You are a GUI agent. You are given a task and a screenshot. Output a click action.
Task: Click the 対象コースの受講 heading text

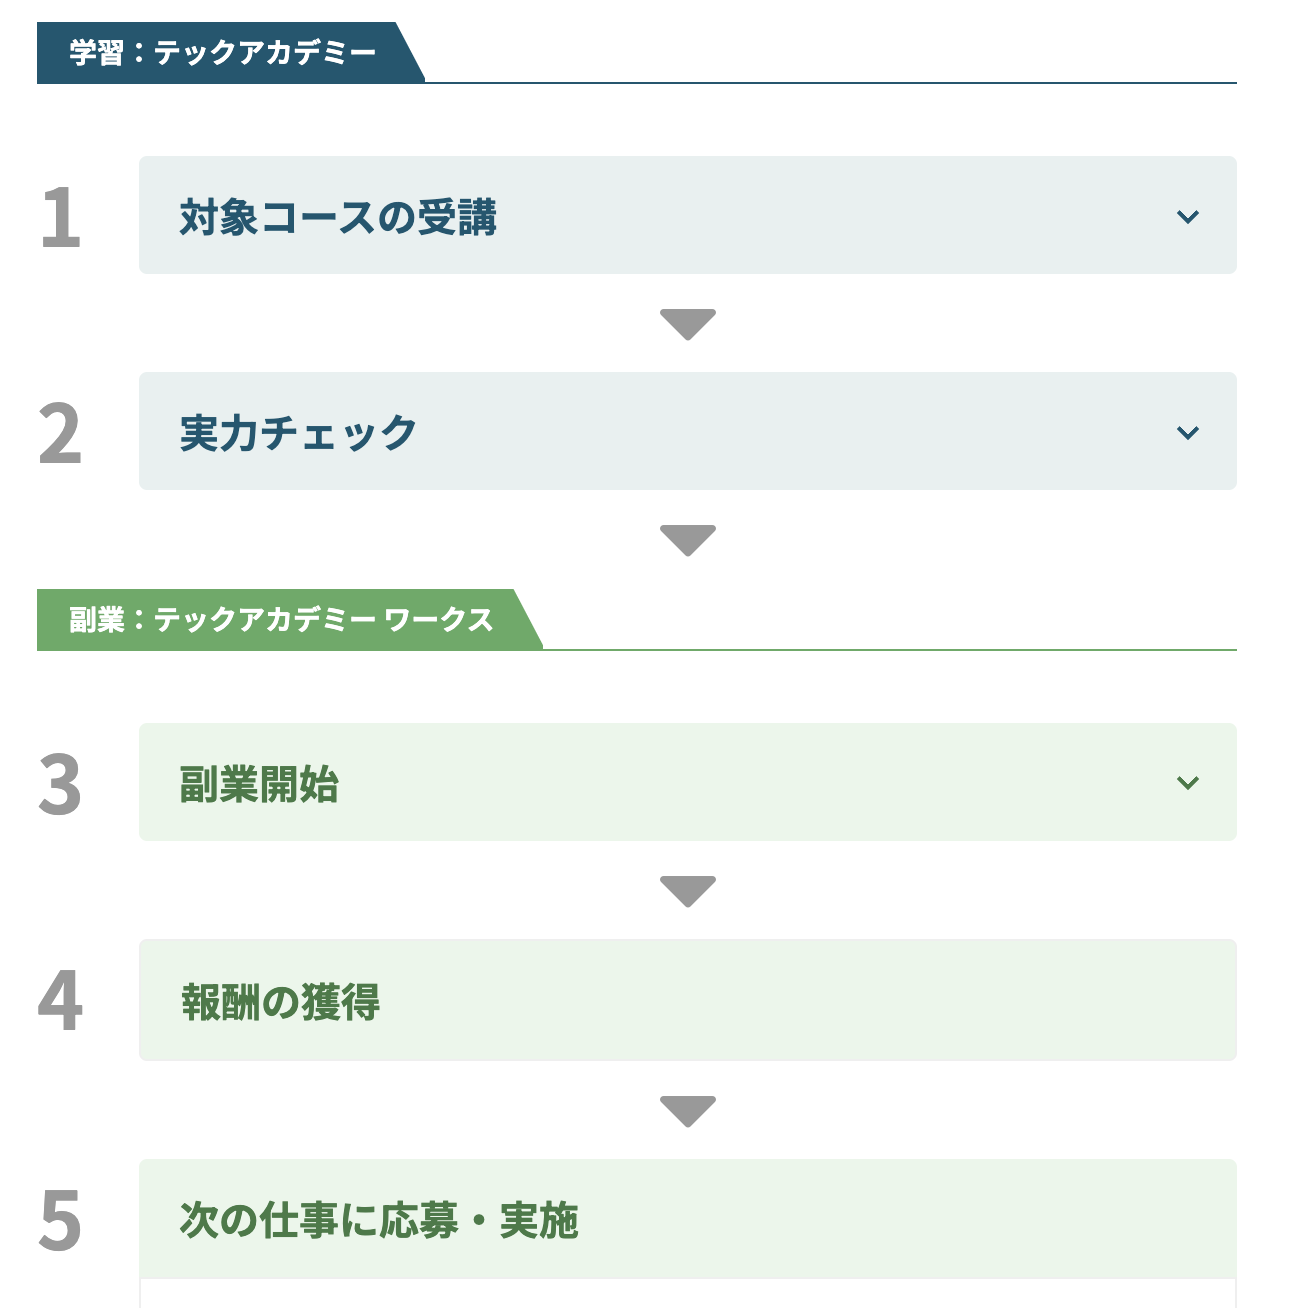pyautogui.click(x=338, y=217)
